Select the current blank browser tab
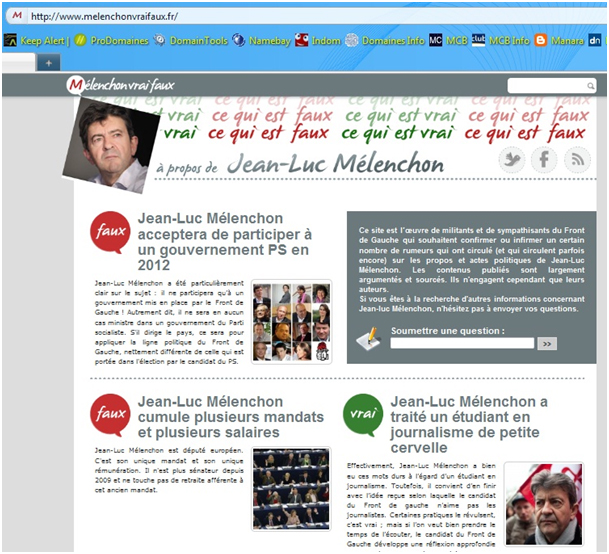Image resolution: width=609 pixels, height=554 pixels. point(19,62)
